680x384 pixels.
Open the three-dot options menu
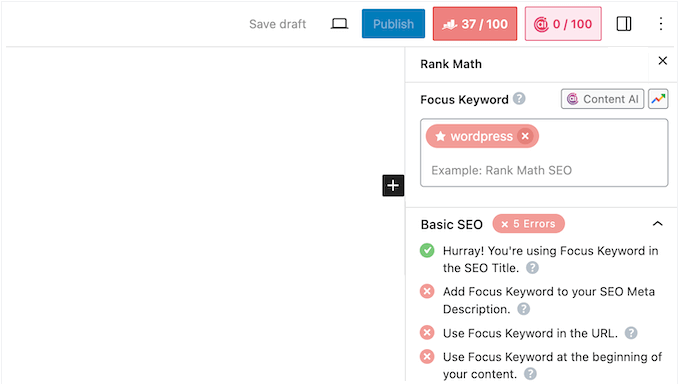pyautogui.click(x=661, y=23)
